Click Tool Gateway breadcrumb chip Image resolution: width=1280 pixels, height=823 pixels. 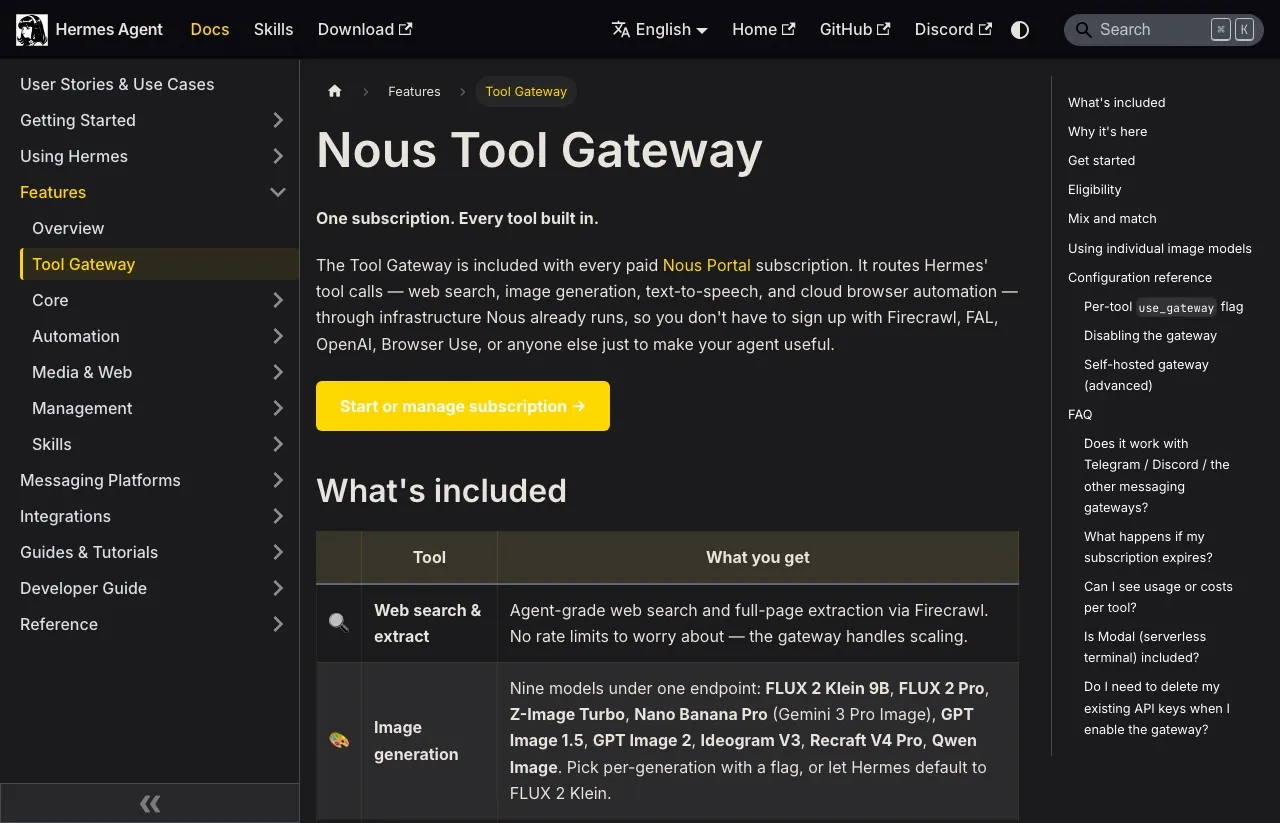coord(526,91)
